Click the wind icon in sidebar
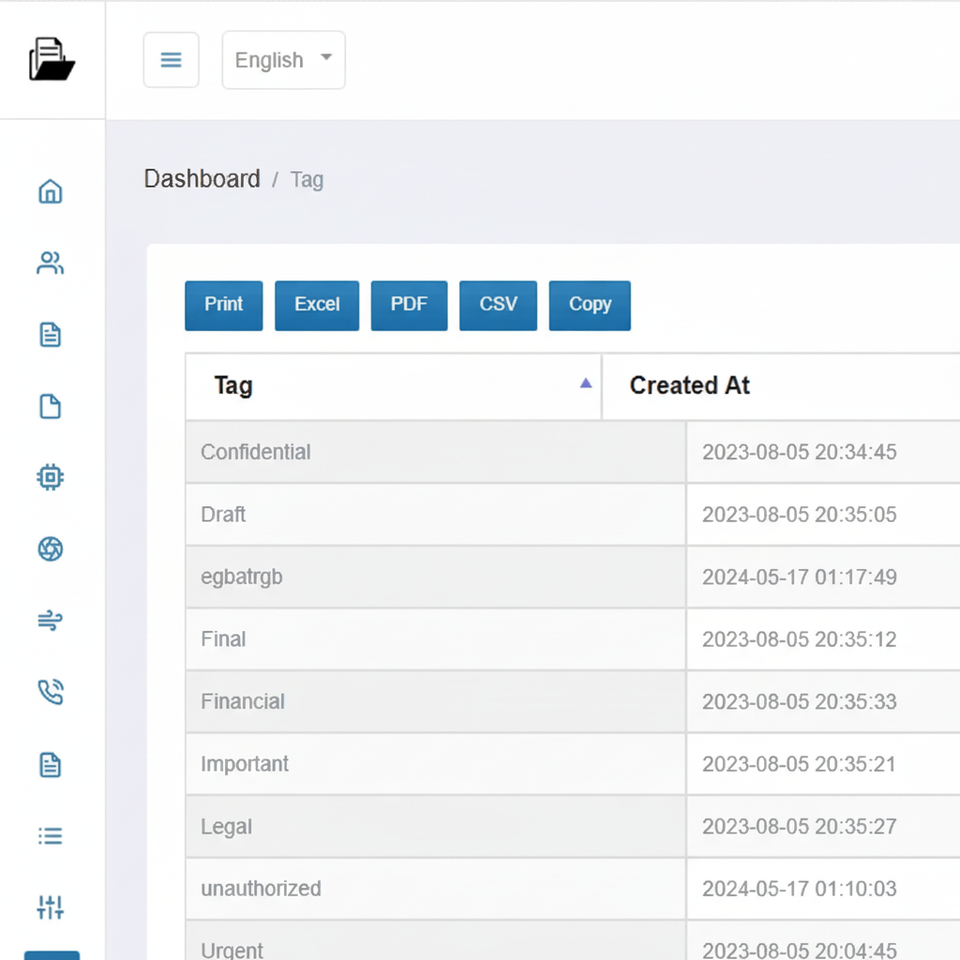 click(50, 620)
